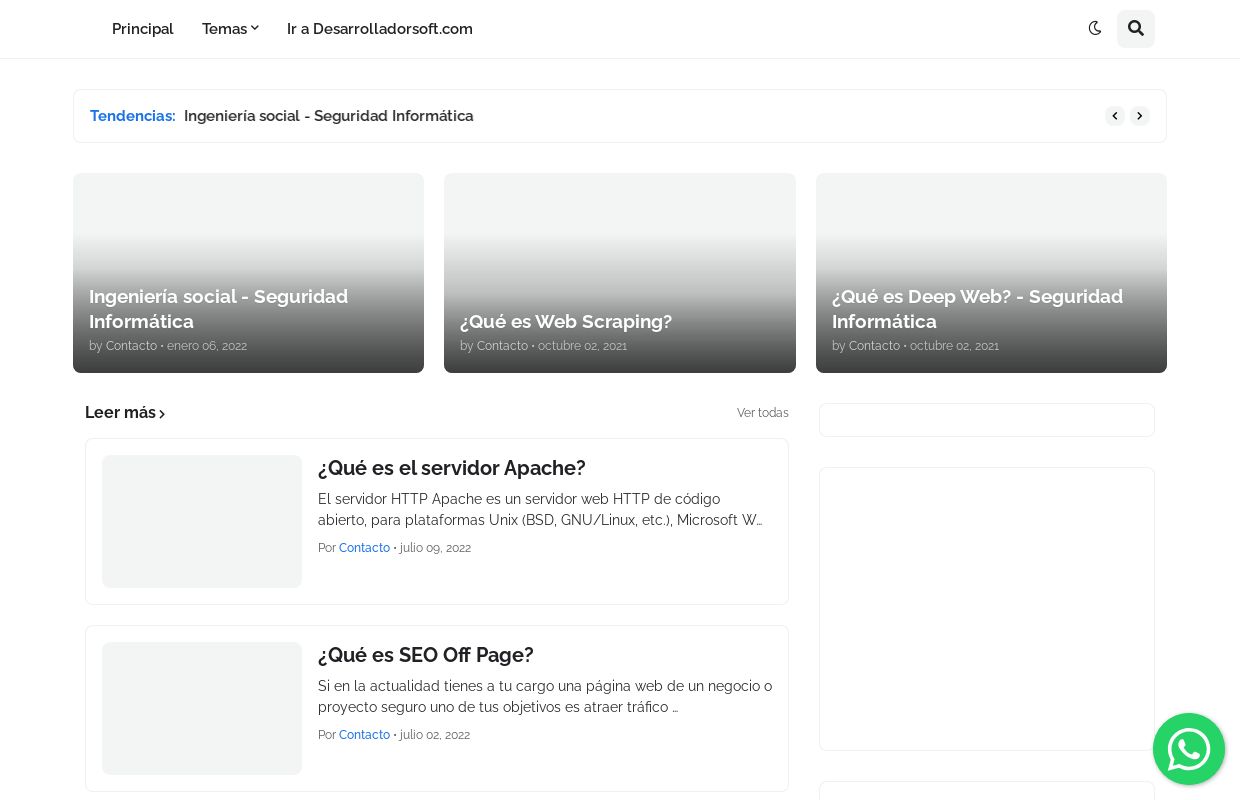Click the Ver todas link
This screenshot has width=1240, height=800.
pos(762,413)
